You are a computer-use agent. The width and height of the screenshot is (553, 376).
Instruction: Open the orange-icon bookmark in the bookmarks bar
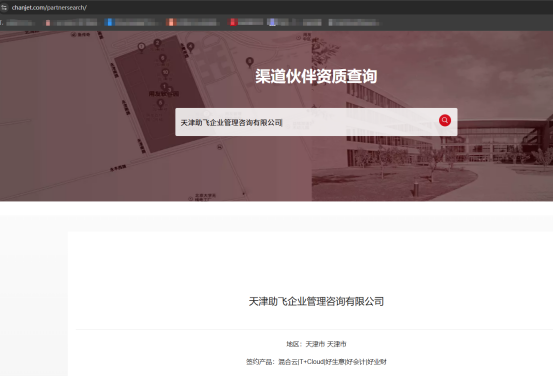pyautogui.click(x=192, y=23)
